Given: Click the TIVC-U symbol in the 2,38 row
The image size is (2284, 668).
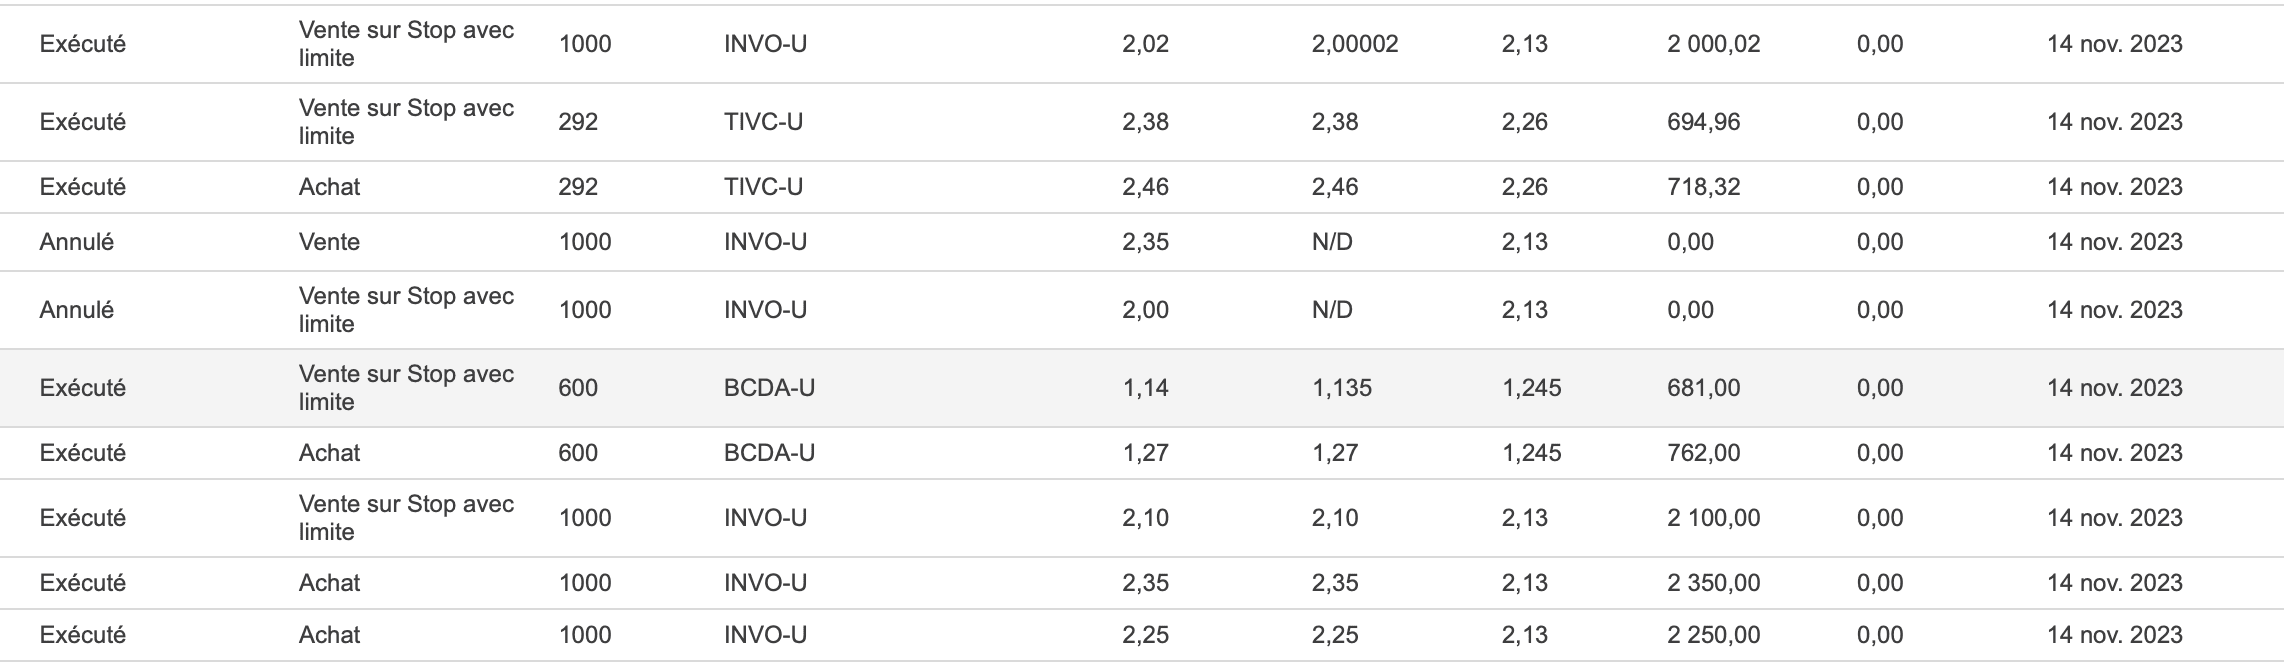Looking at the screenshot, I should 763,122.
